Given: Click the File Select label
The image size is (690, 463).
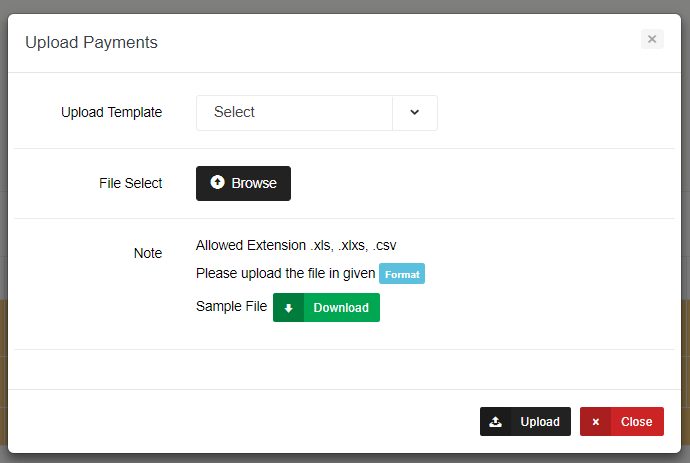Looking at the screenshot, I should click(130, 184).
